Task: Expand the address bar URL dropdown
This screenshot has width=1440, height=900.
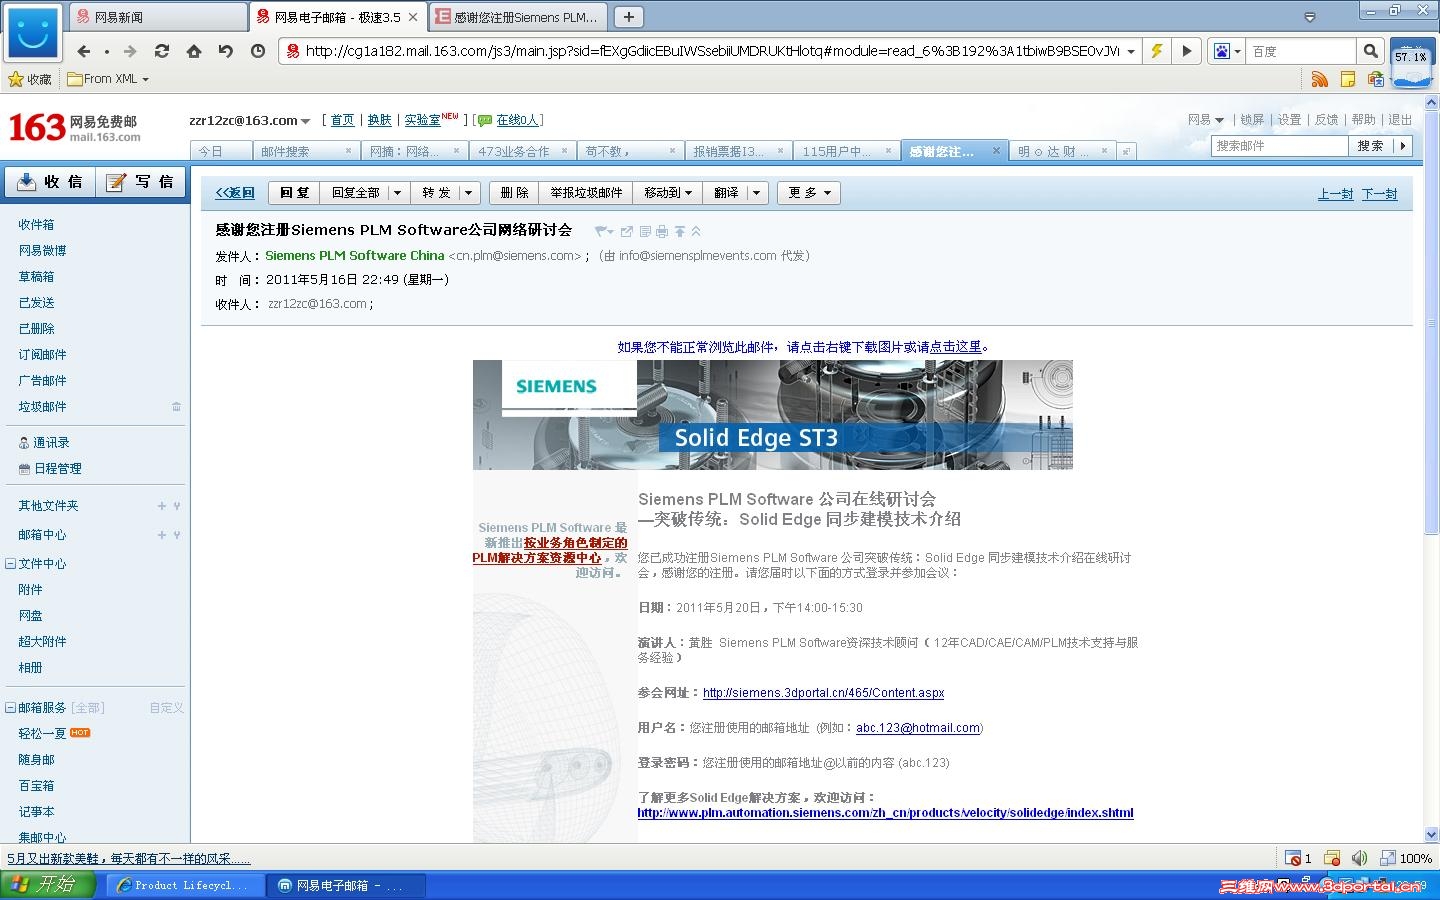Action: click(1131, 51)
